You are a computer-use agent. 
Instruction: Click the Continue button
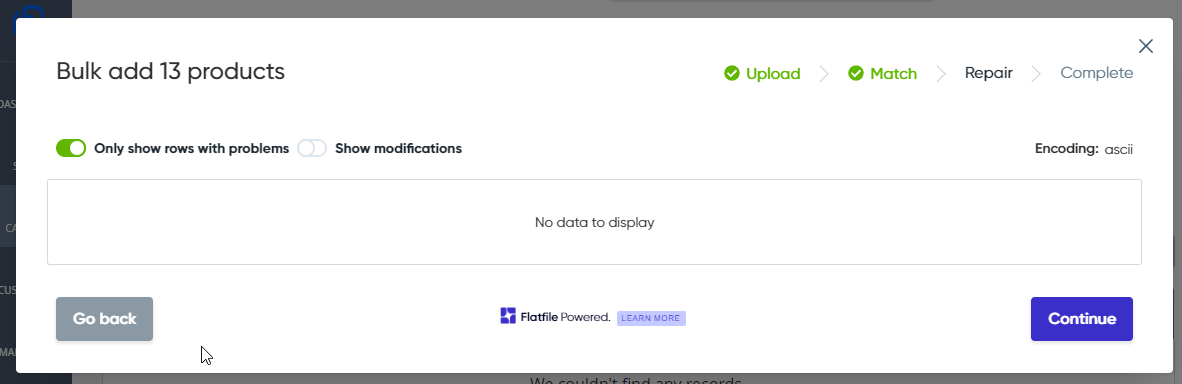[x=1082, y=318]
